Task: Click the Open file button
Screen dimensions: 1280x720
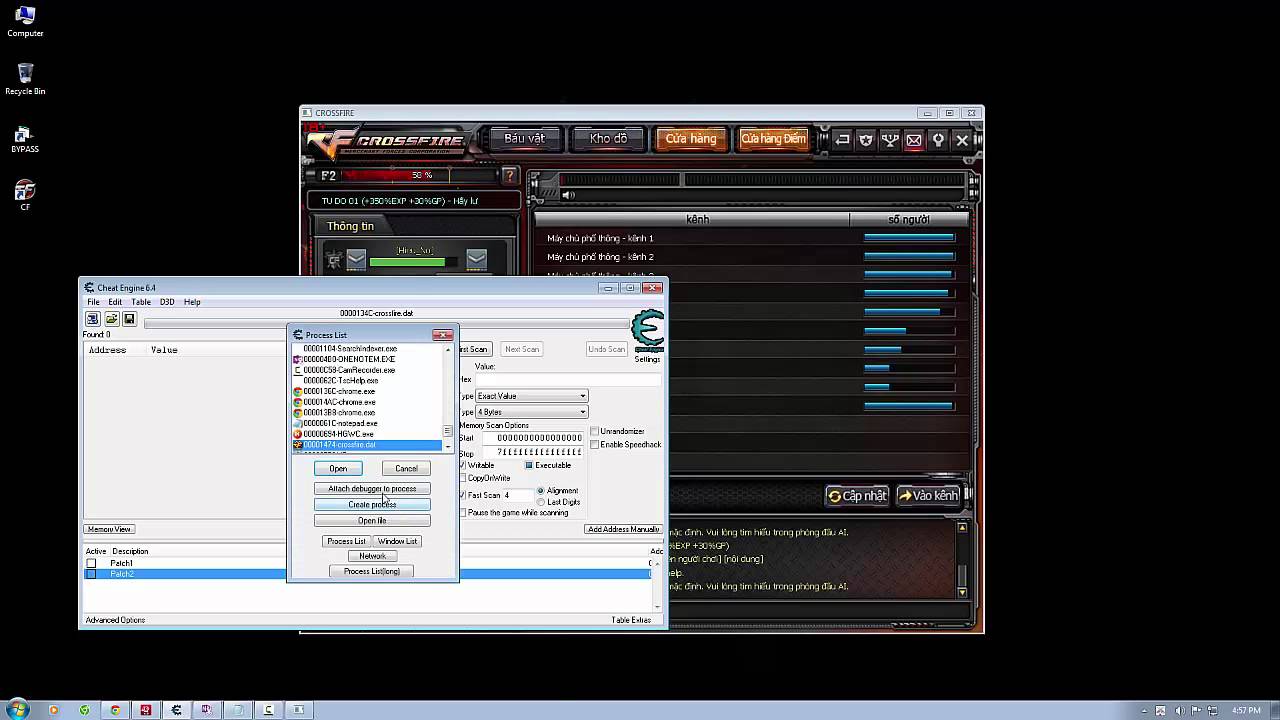Action: (x=372, y=521)
